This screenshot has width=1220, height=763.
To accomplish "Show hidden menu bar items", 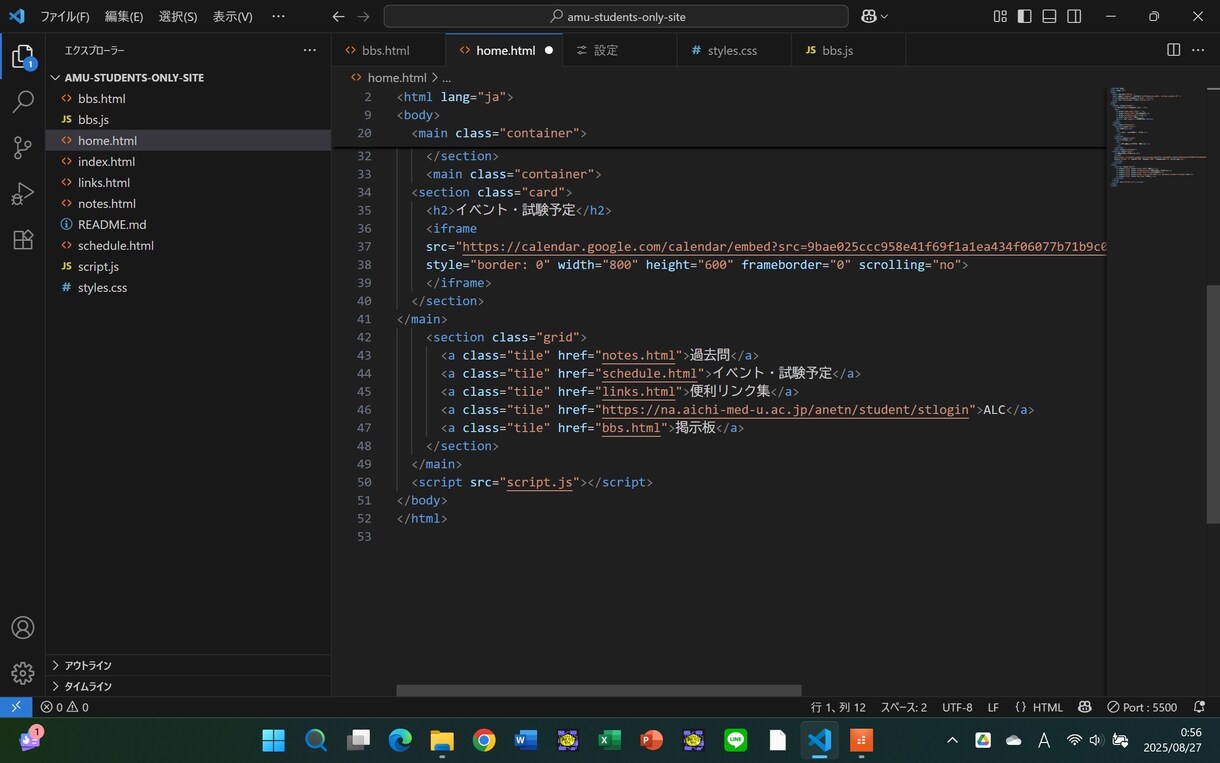I will pyautogui.click(x=278, y=16).
